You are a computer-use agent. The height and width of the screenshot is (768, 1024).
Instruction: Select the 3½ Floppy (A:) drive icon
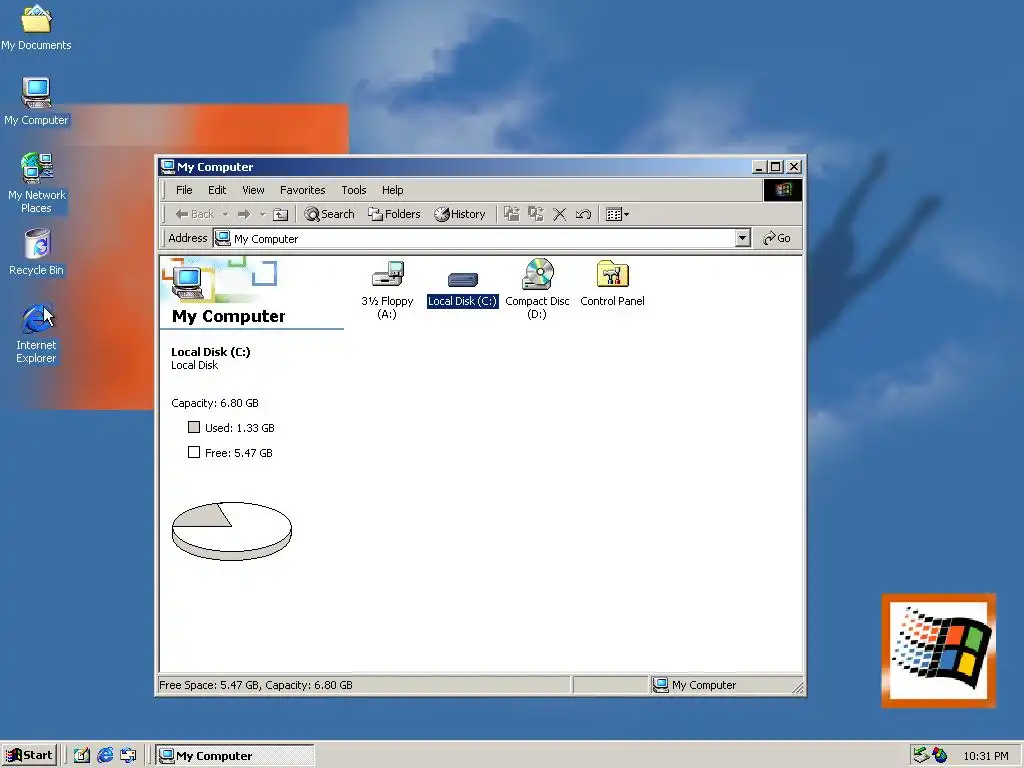point(387,274)
